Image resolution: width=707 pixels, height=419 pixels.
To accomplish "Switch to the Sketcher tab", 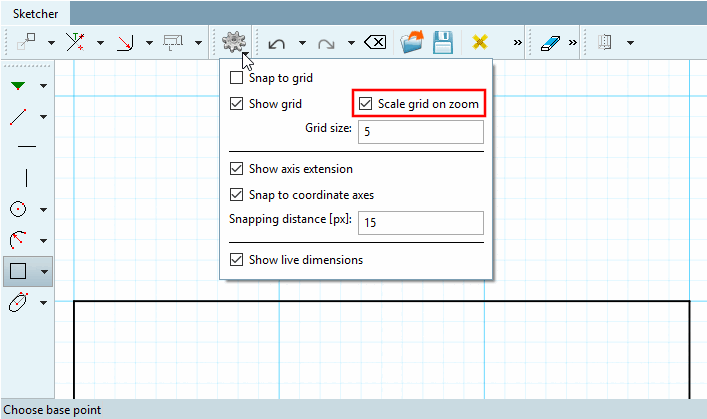I will click(35, 14).
